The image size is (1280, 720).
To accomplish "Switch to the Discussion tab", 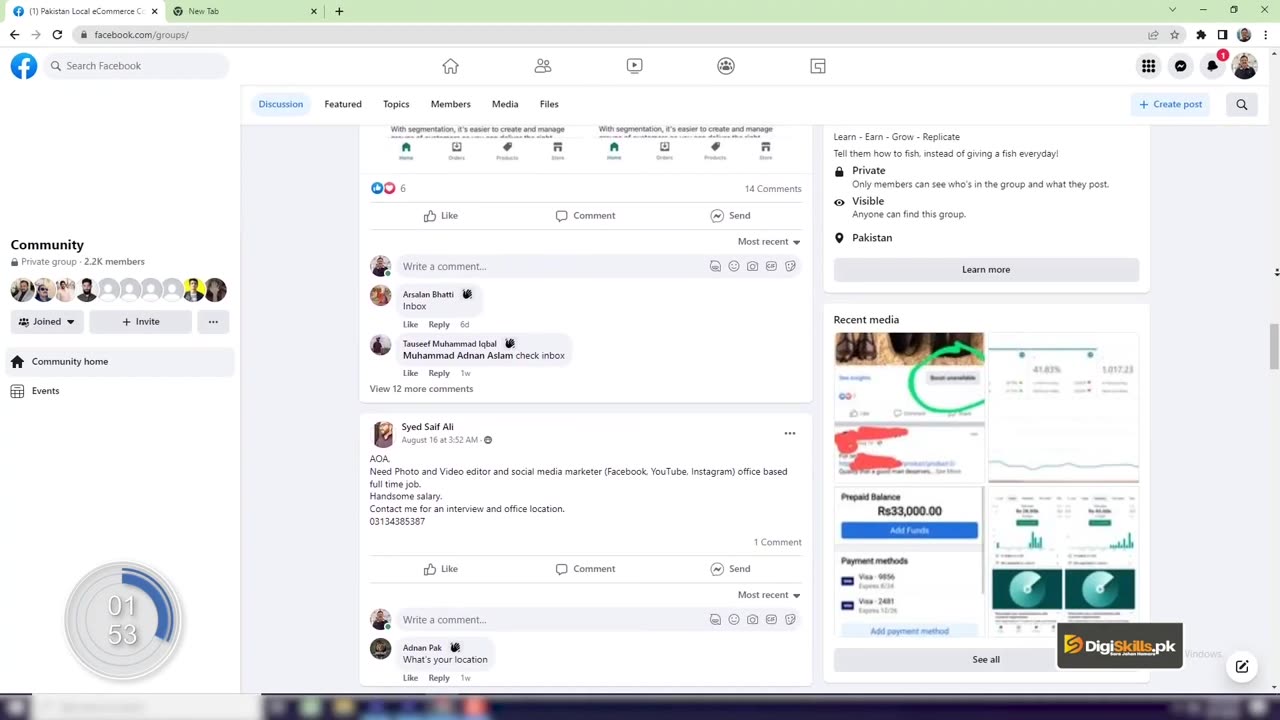I will (x=281, y=104).
